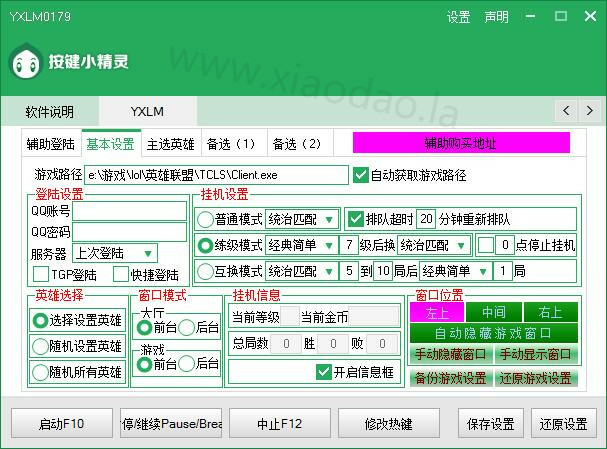Expand the 练级模式 经典简单 dropdown
Viewport: 607px width, 449px height.
tap(302, 245)
